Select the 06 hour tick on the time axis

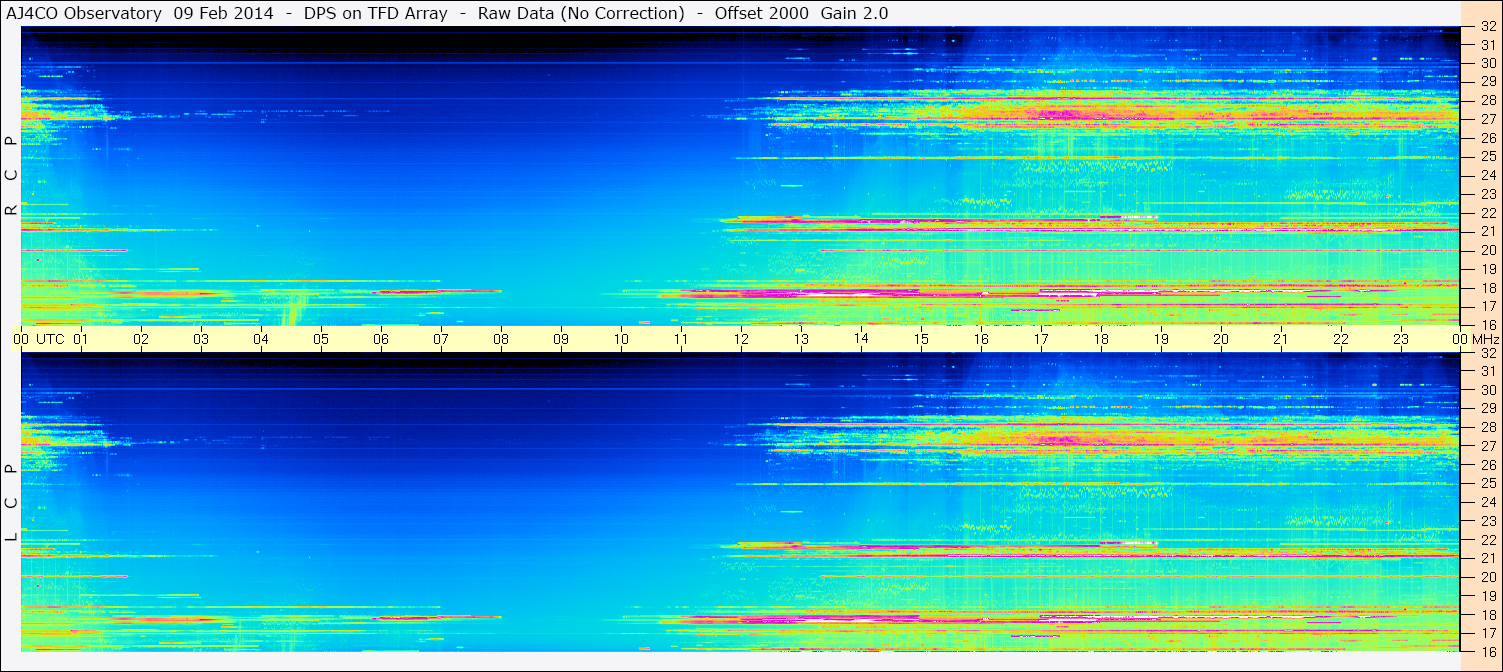[x=381, y=339]
